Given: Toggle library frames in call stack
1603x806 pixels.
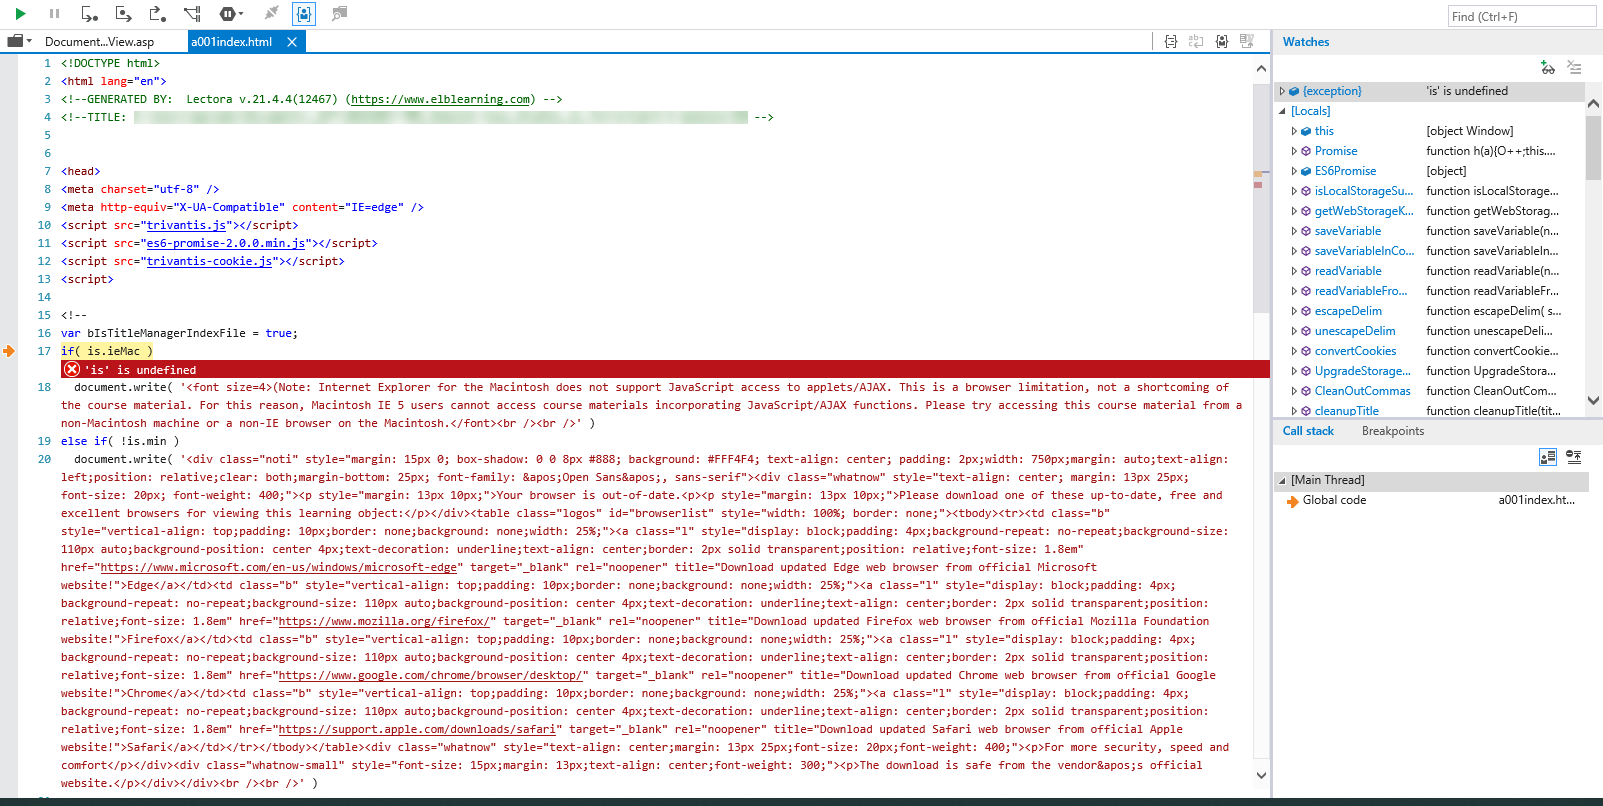Looking at the screenshot, I should pyautogui.click(x=1548, y=457).
